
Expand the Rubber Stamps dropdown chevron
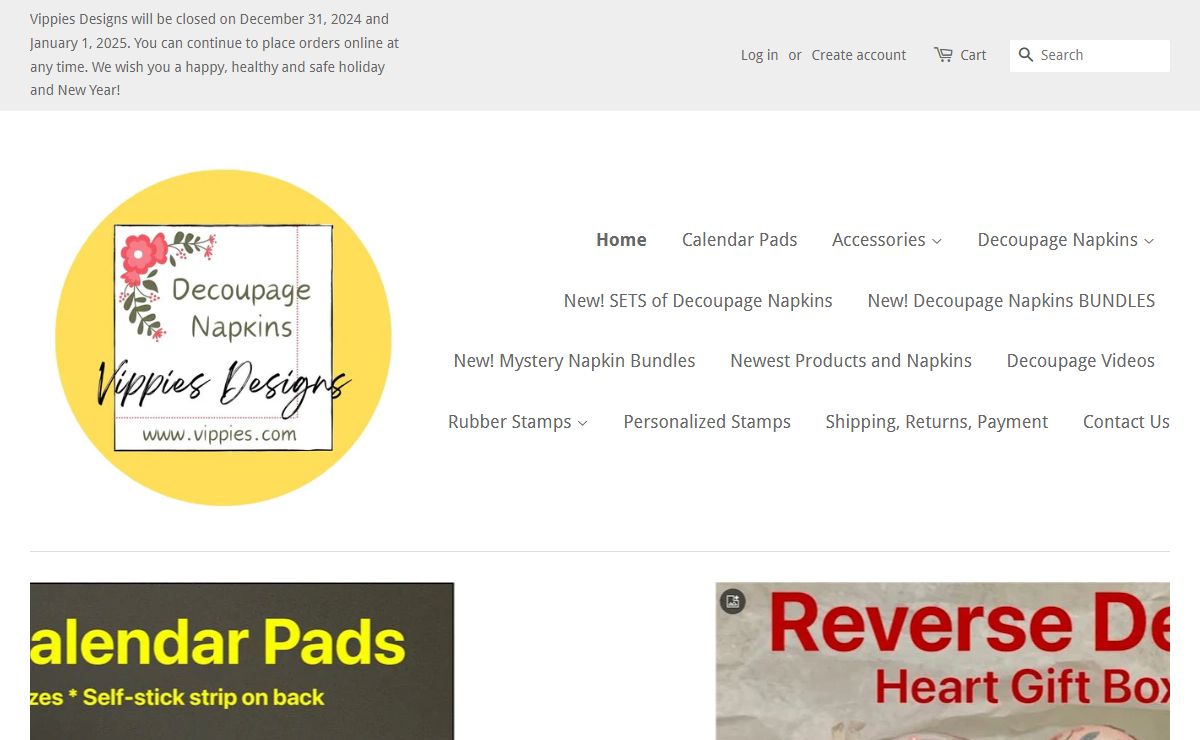[583, 423]
